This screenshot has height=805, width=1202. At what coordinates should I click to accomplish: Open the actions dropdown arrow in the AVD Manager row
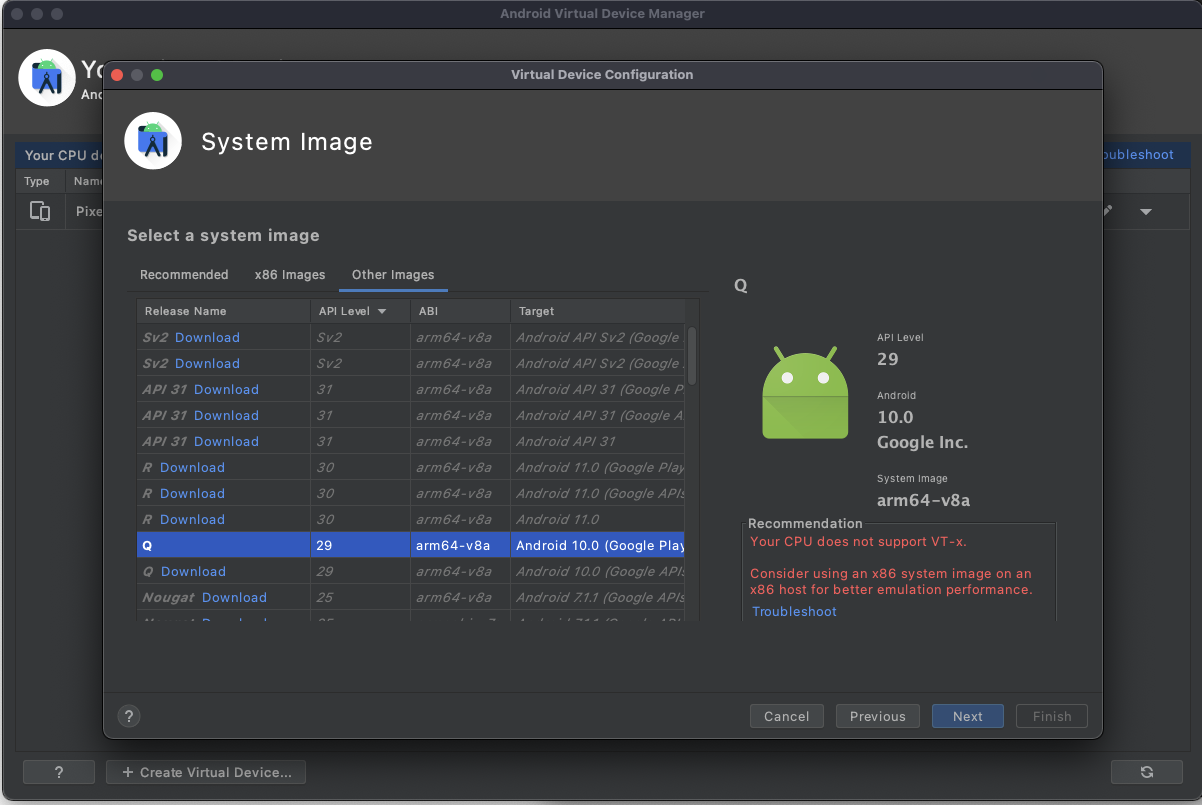click(1146, 212)
